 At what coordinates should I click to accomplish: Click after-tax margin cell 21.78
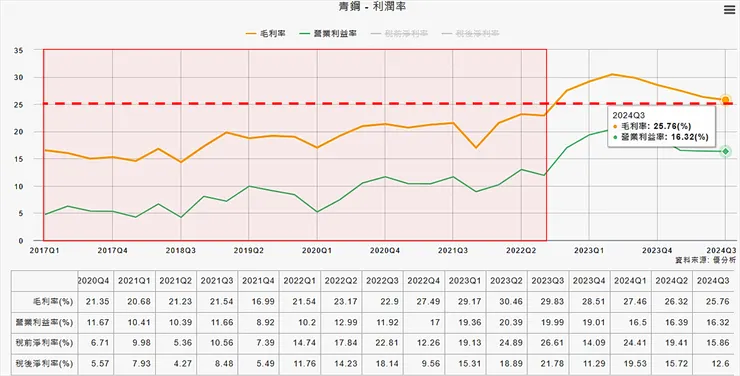pos(547,364)
